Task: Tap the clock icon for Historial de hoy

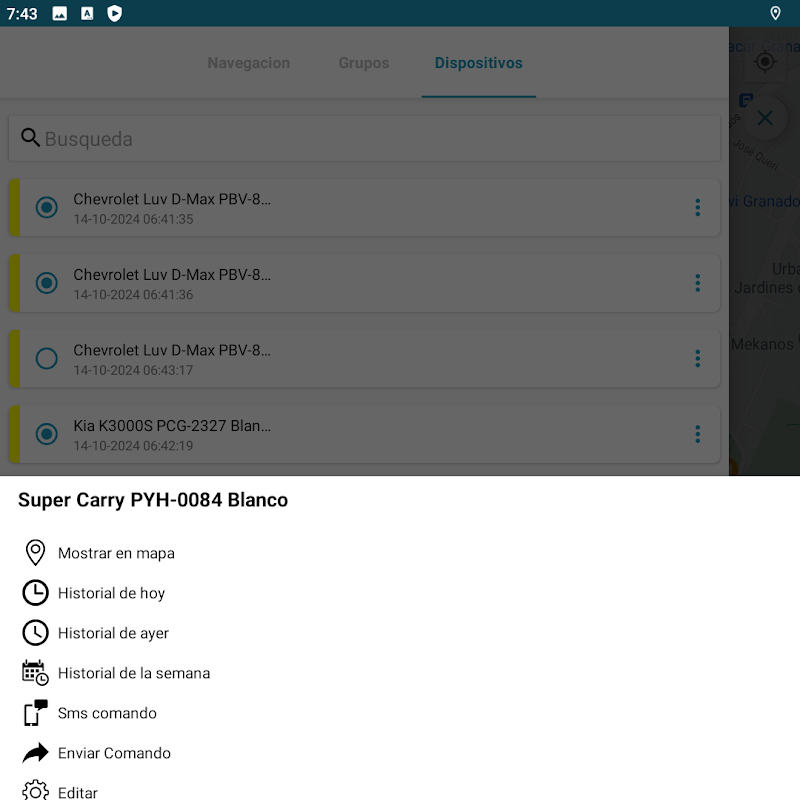Action: (35, 592)
